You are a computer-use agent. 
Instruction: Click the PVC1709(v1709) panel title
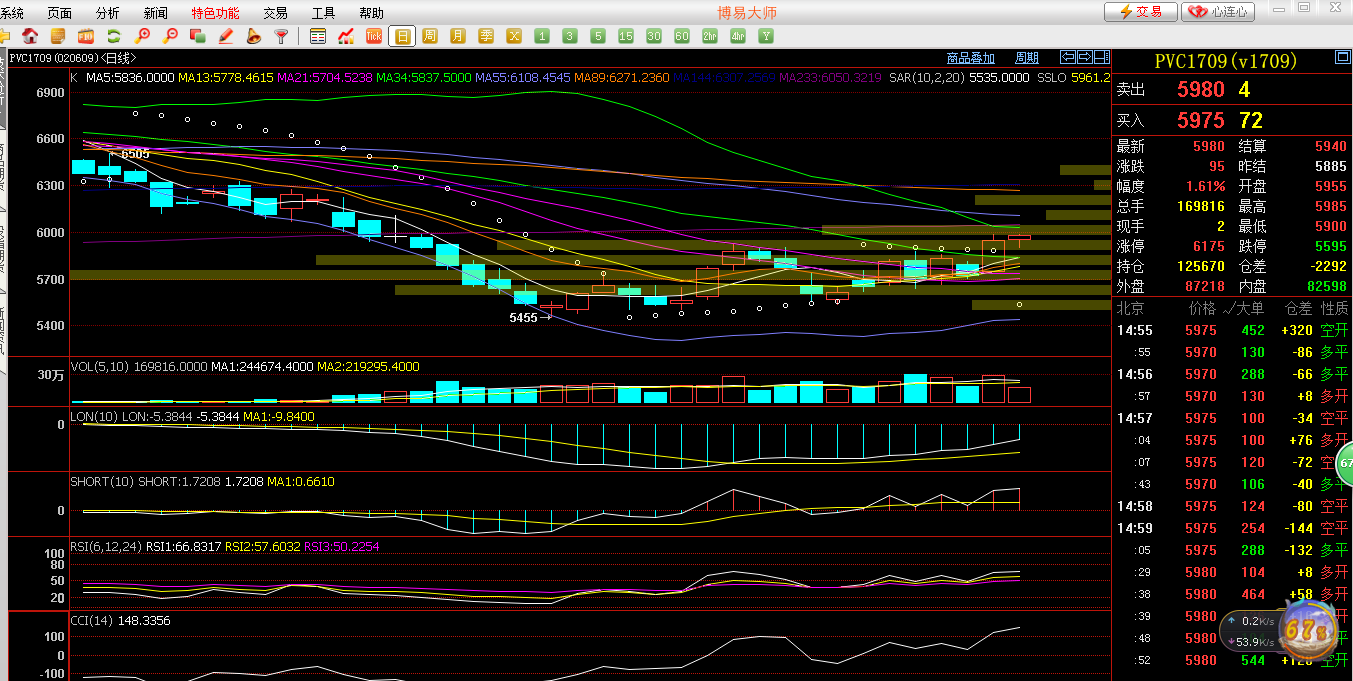coord(1225,61)
